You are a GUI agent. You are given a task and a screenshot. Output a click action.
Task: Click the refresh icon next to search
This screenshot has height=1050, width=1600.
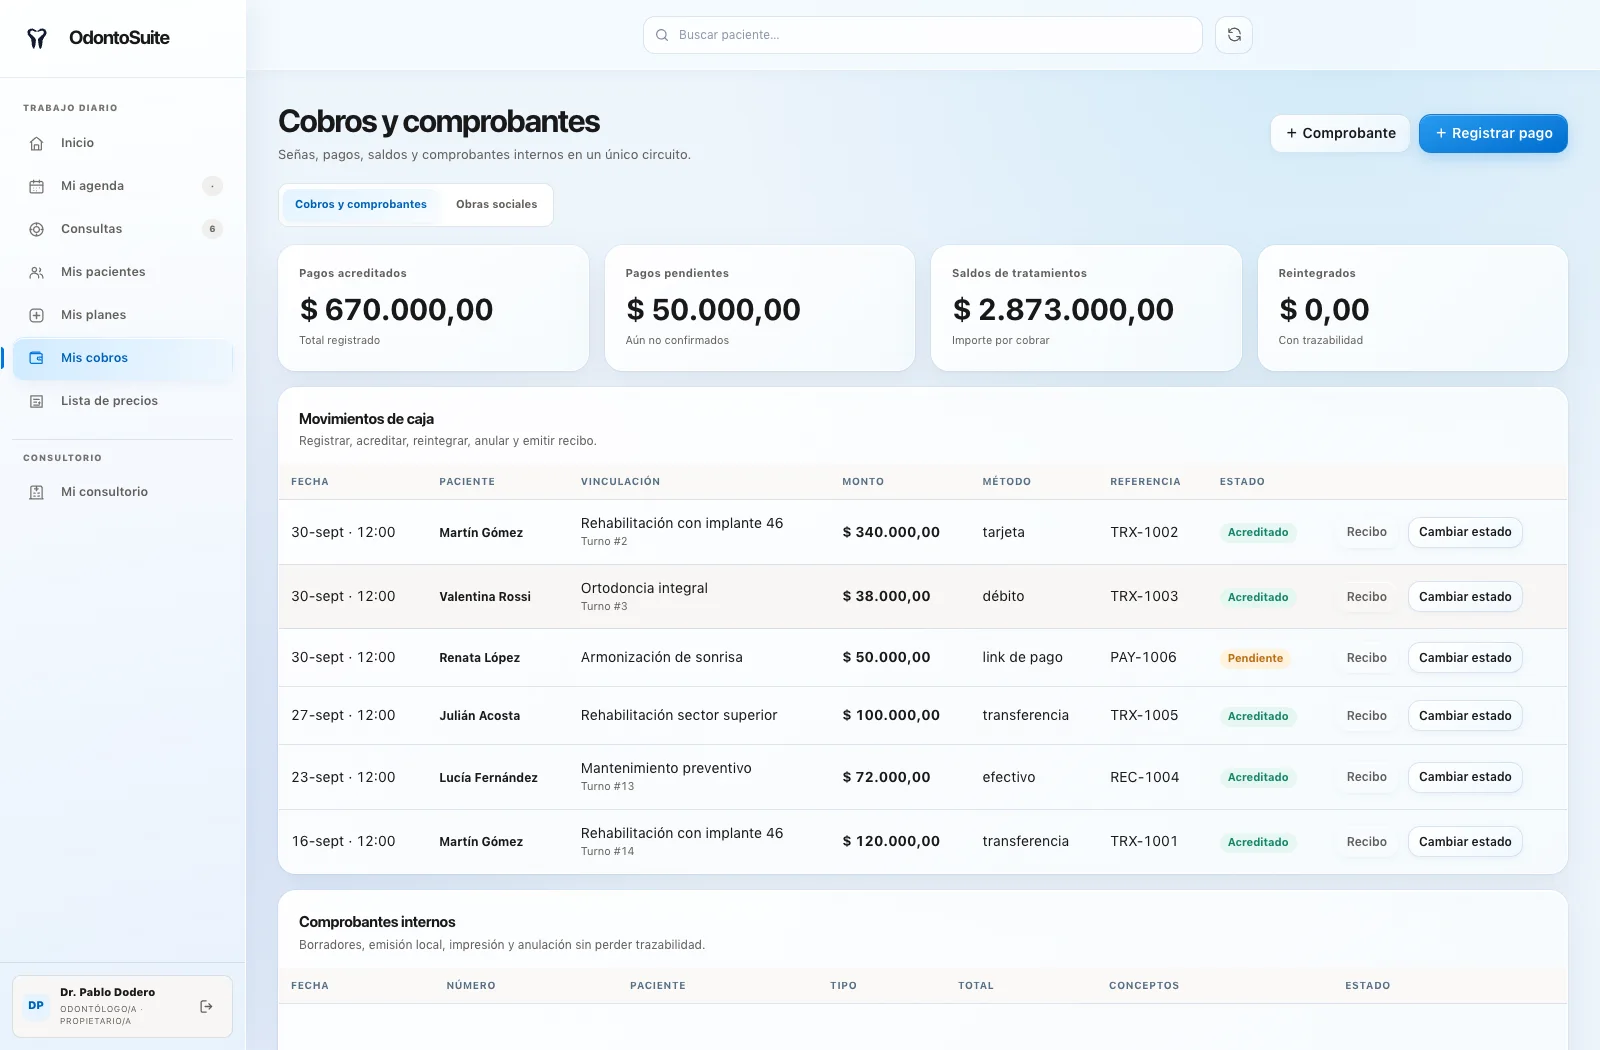tap(1234, 35)
